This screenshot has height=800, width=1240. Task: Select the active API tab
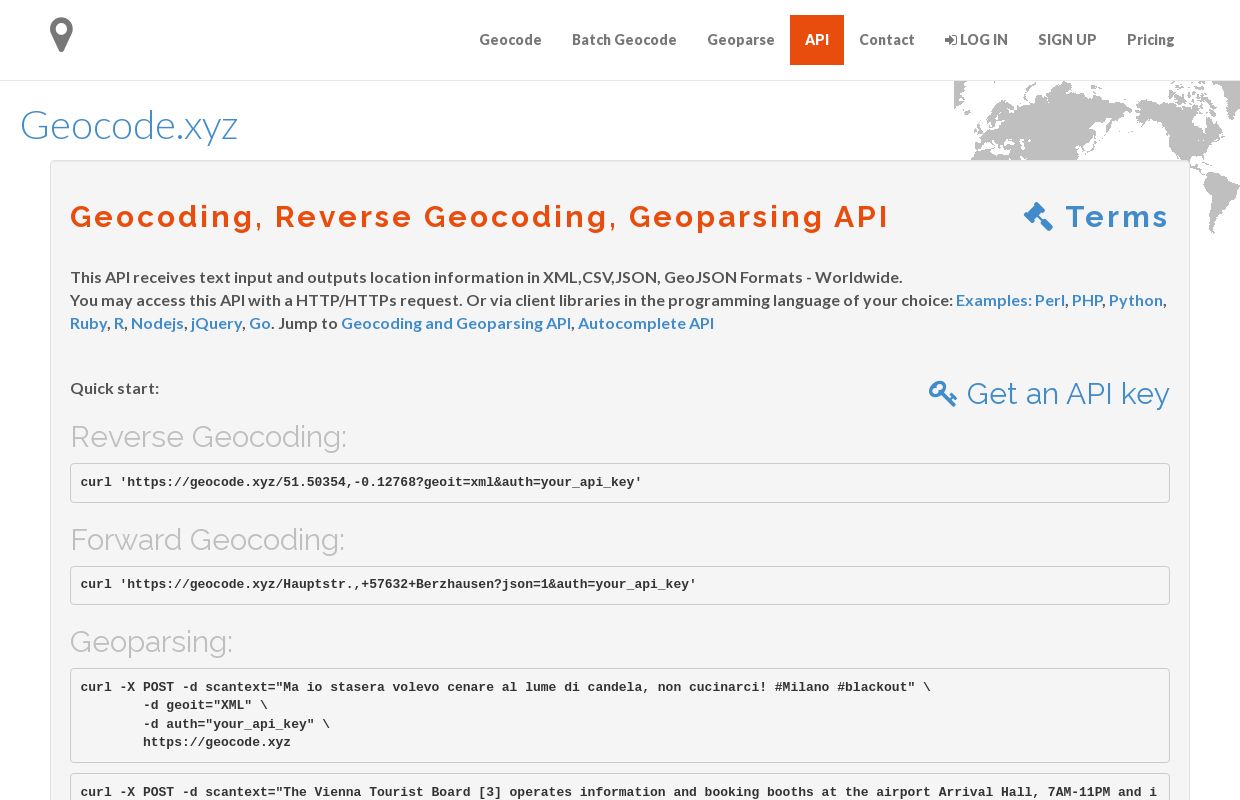[x=817, y=40]
